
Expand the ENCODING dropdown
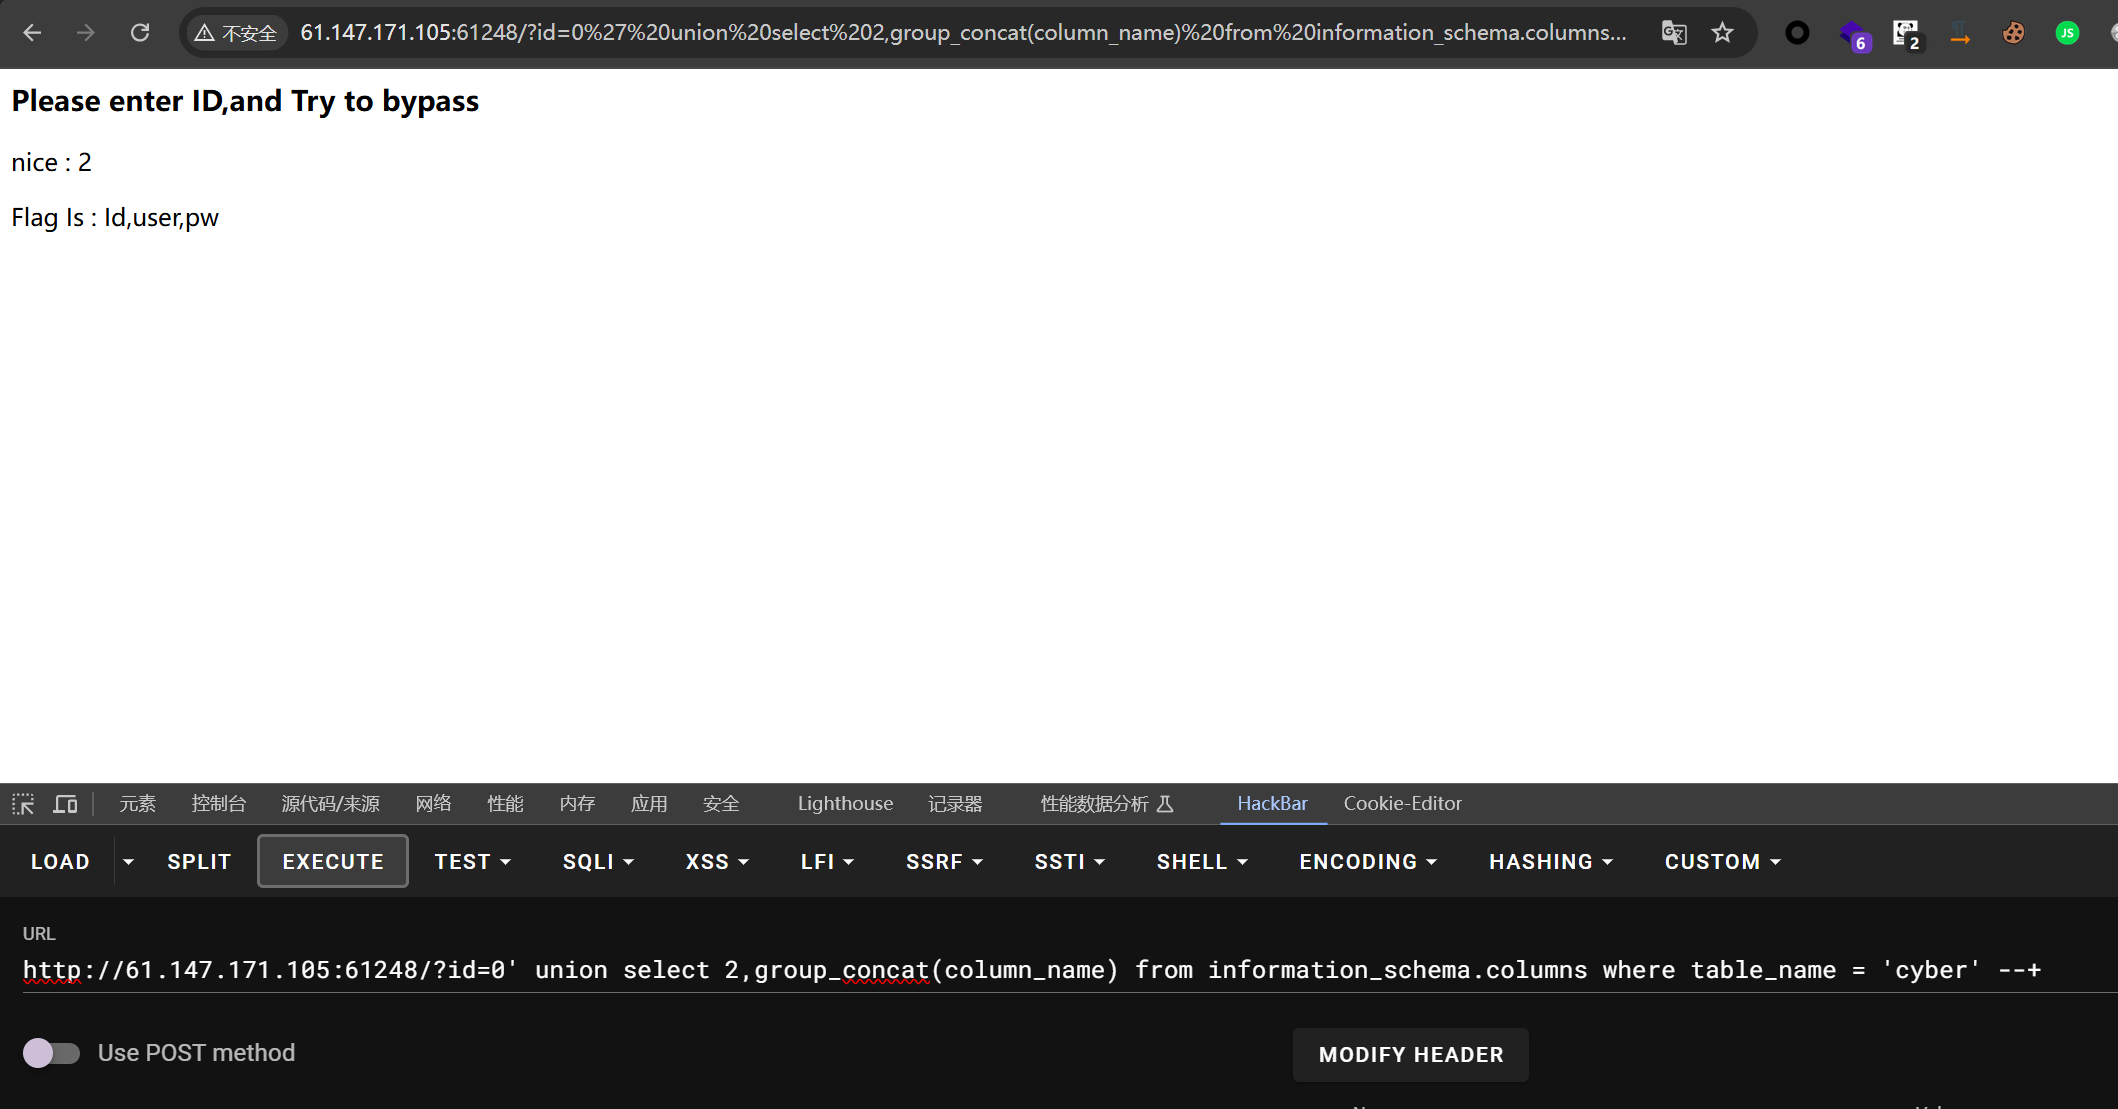[1367, 861]
